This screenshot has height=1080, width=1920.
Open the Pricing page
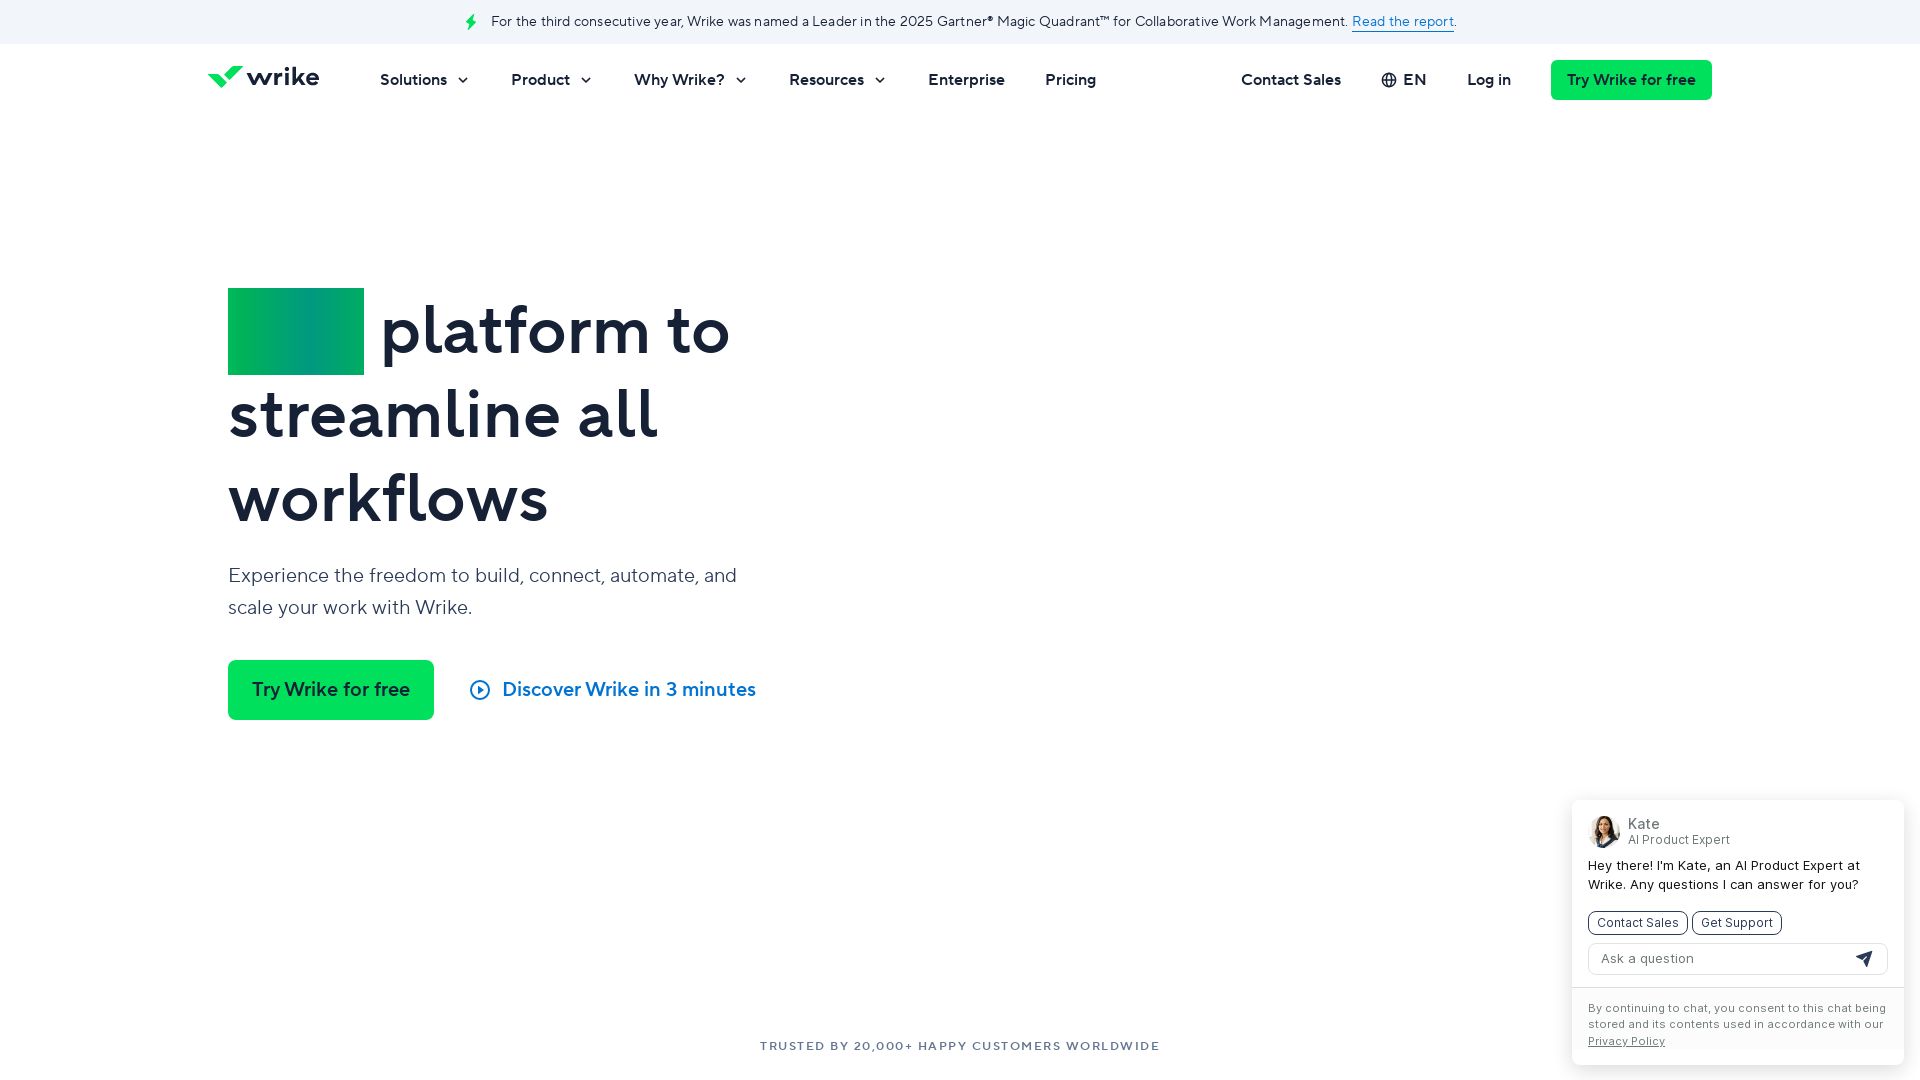1070,80
